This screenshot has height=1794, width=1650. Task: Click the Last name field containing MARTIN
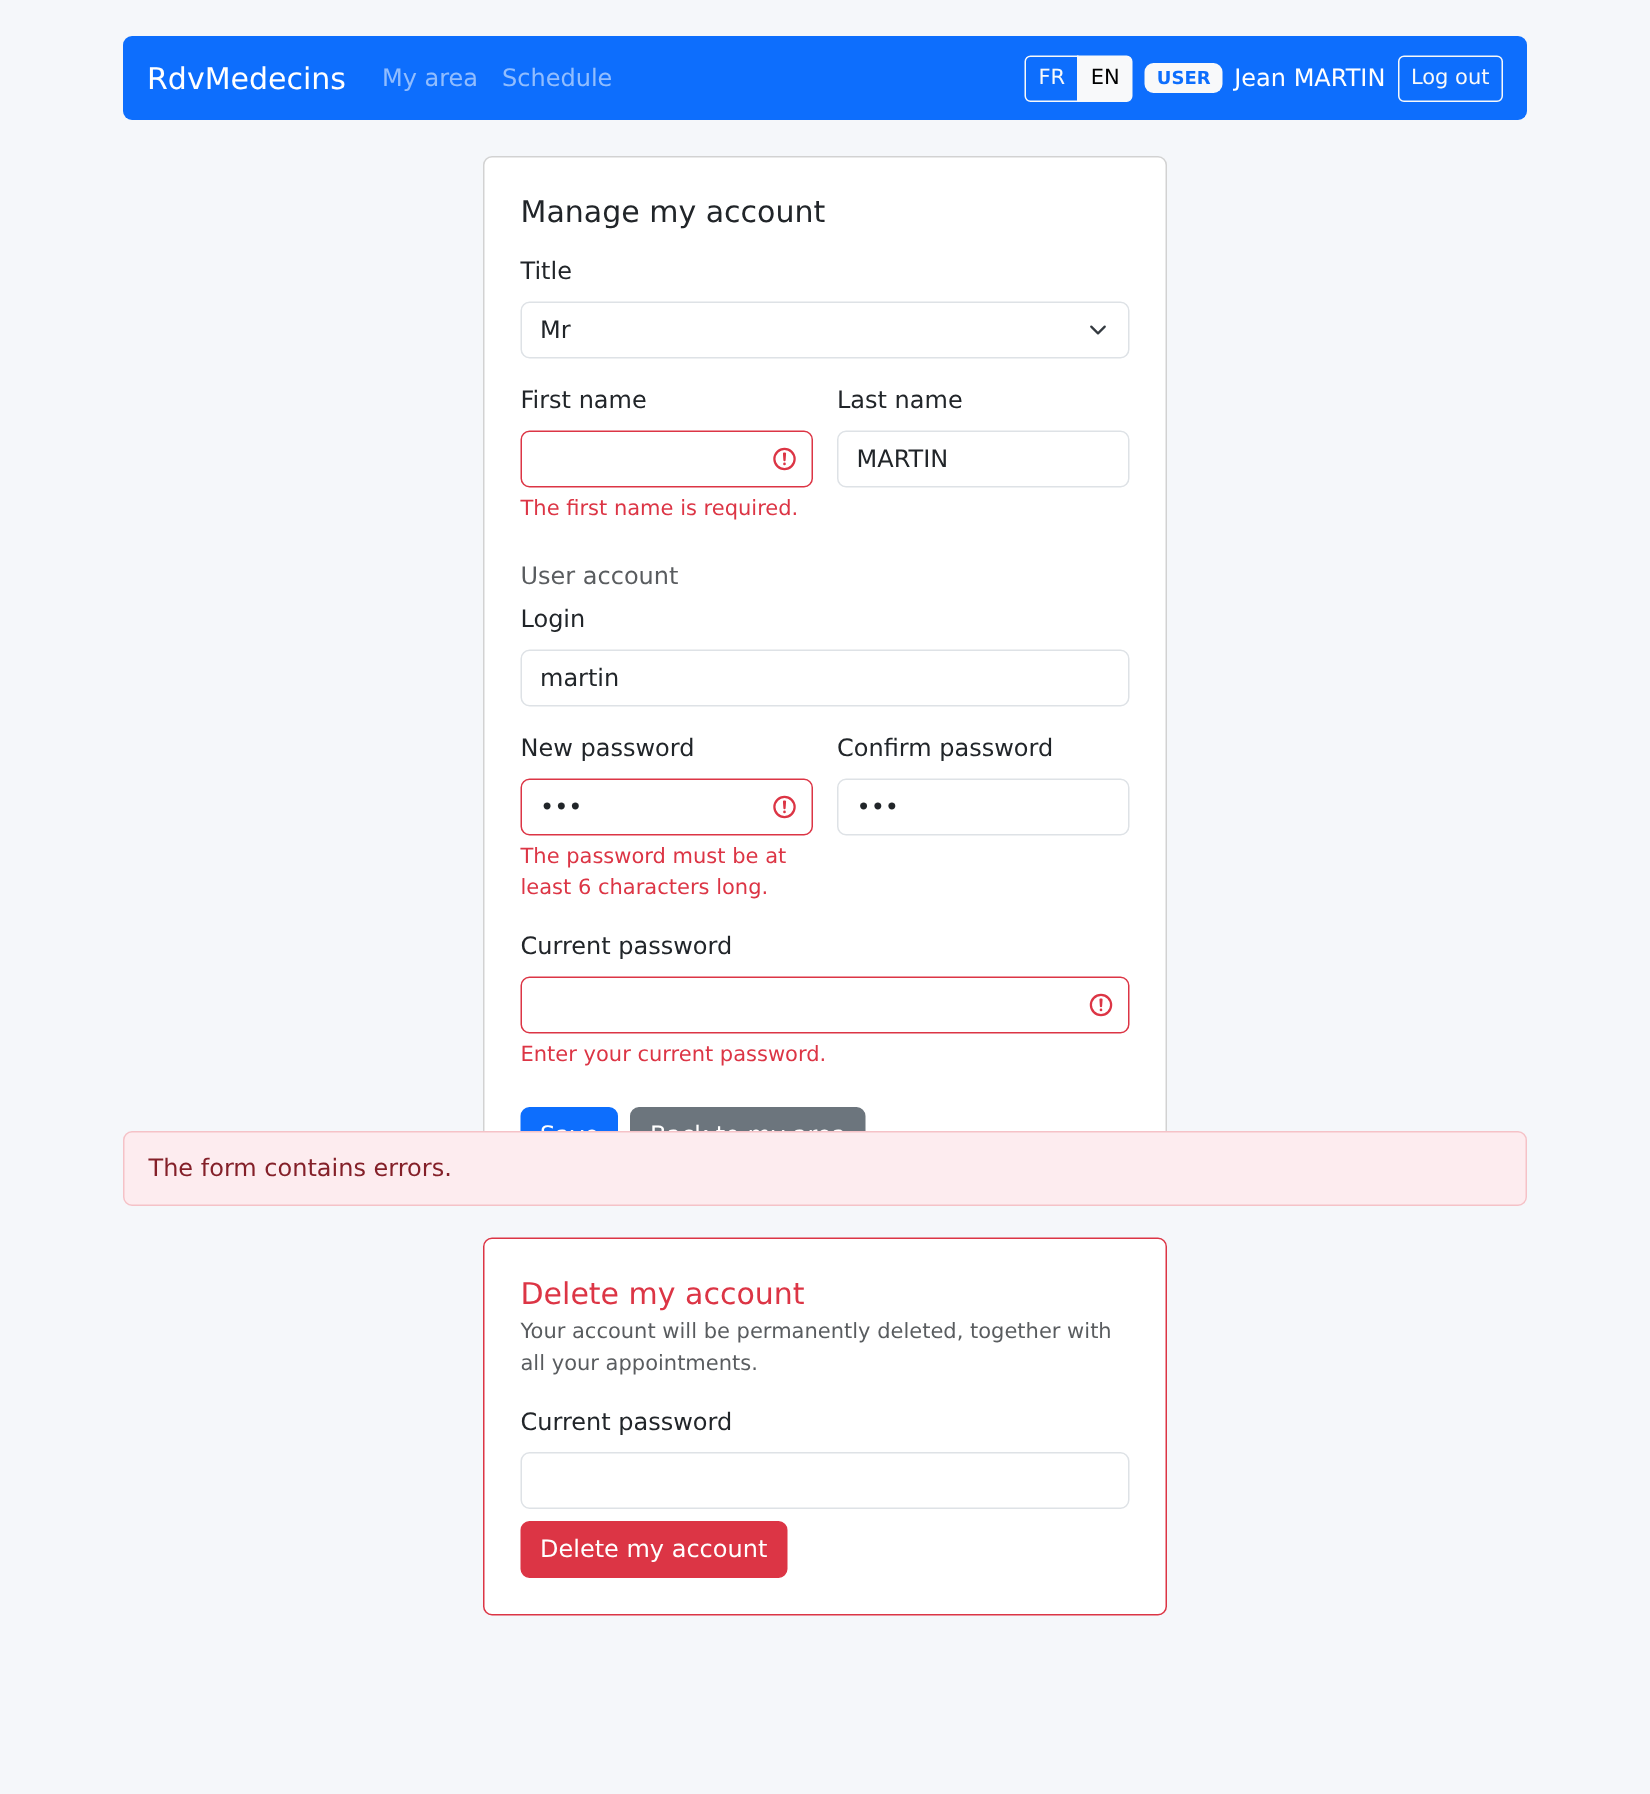click(983, 459)
